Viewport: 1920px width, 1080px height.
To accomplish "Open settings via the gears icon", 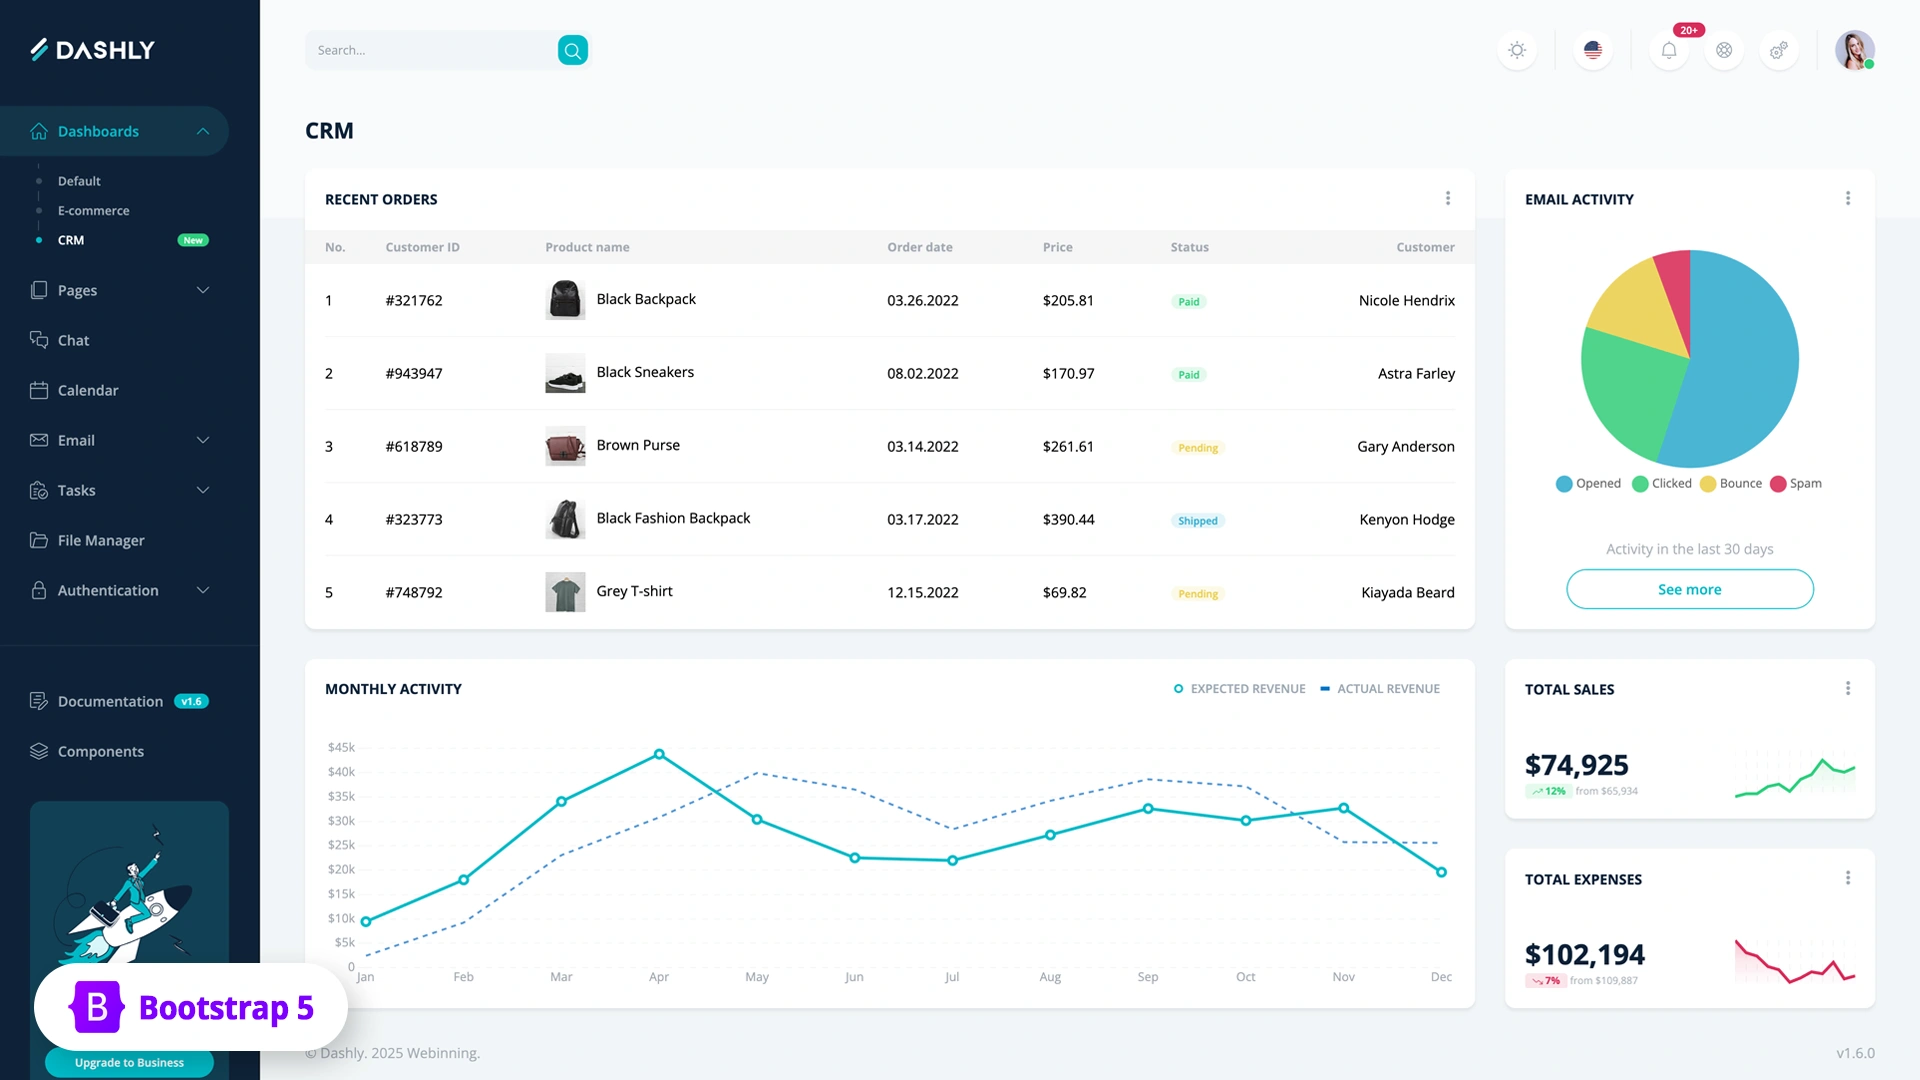I will click(x=1779, y=50).
